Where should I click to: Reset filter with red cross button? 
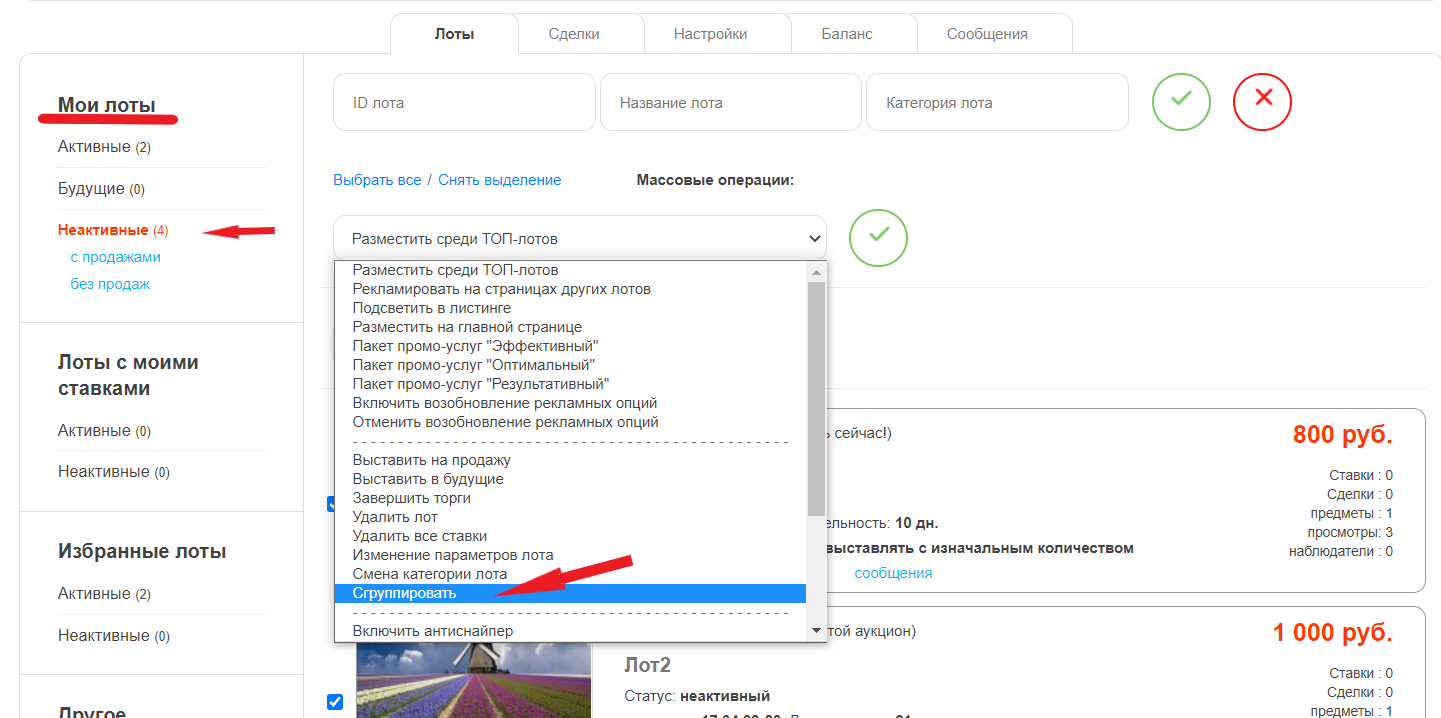click(1262, 102)
